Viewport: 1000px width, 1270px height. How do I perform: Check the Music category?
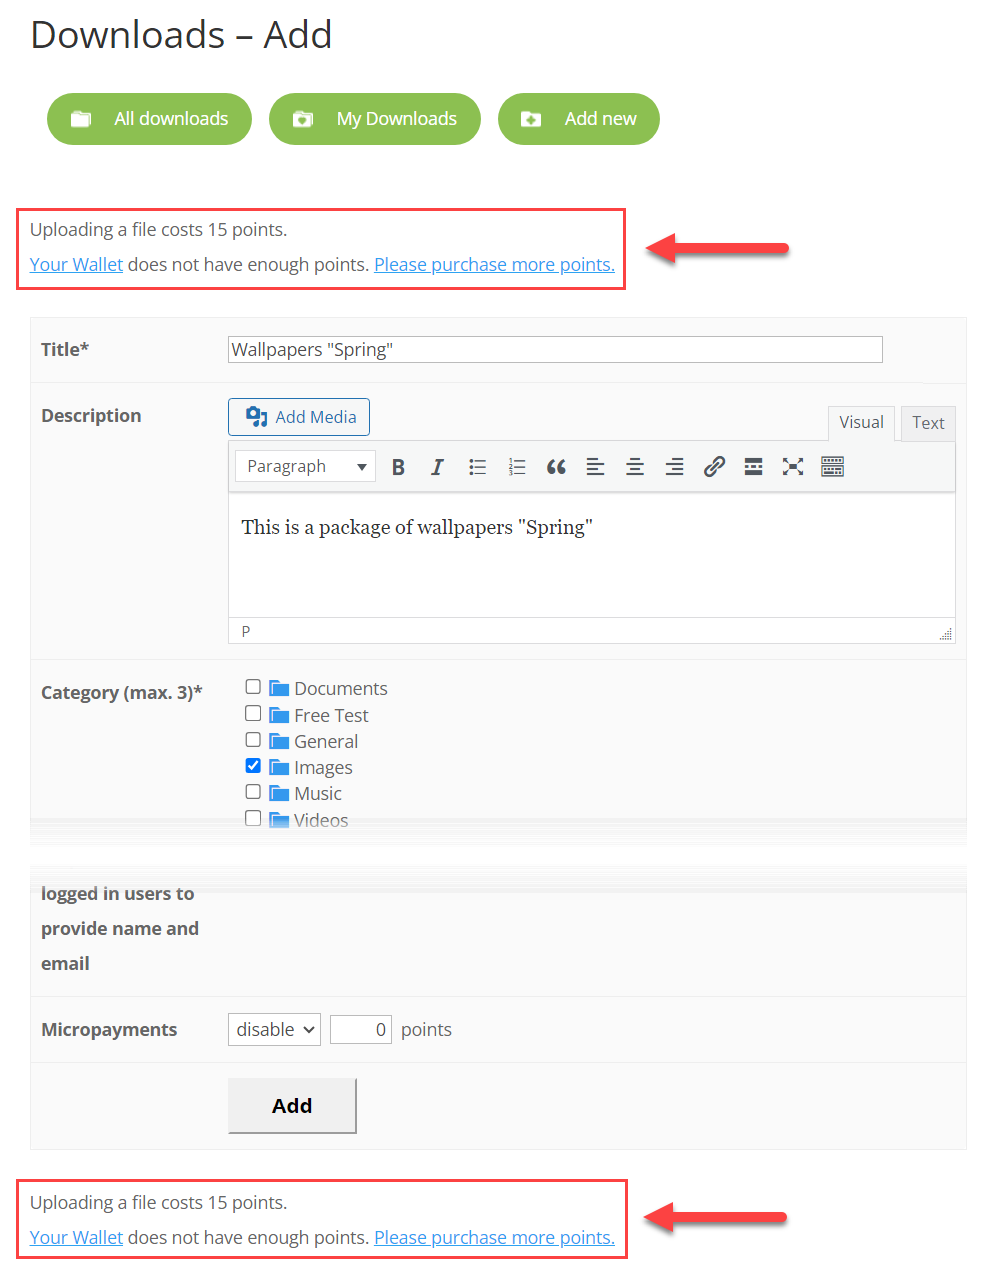coord(253,792)
